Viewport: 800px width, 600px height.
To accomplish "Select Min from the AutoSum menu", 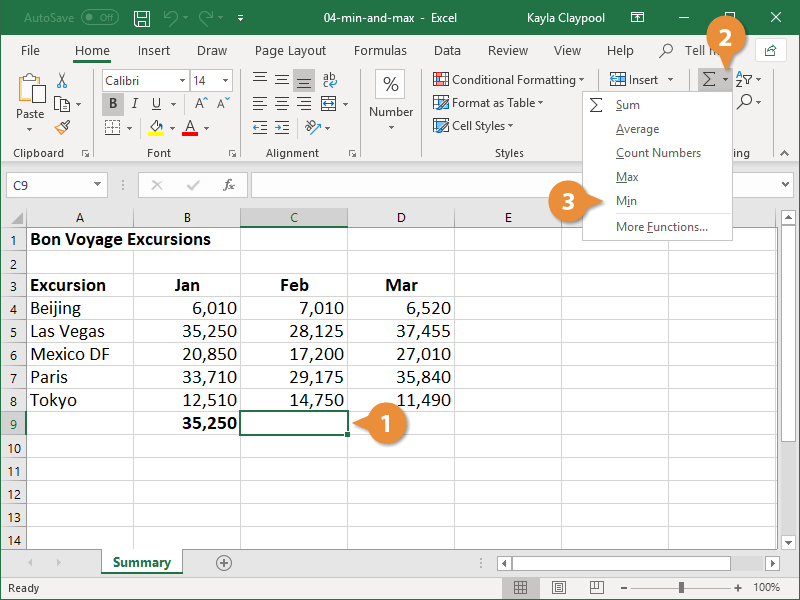I will coord(626,201).
